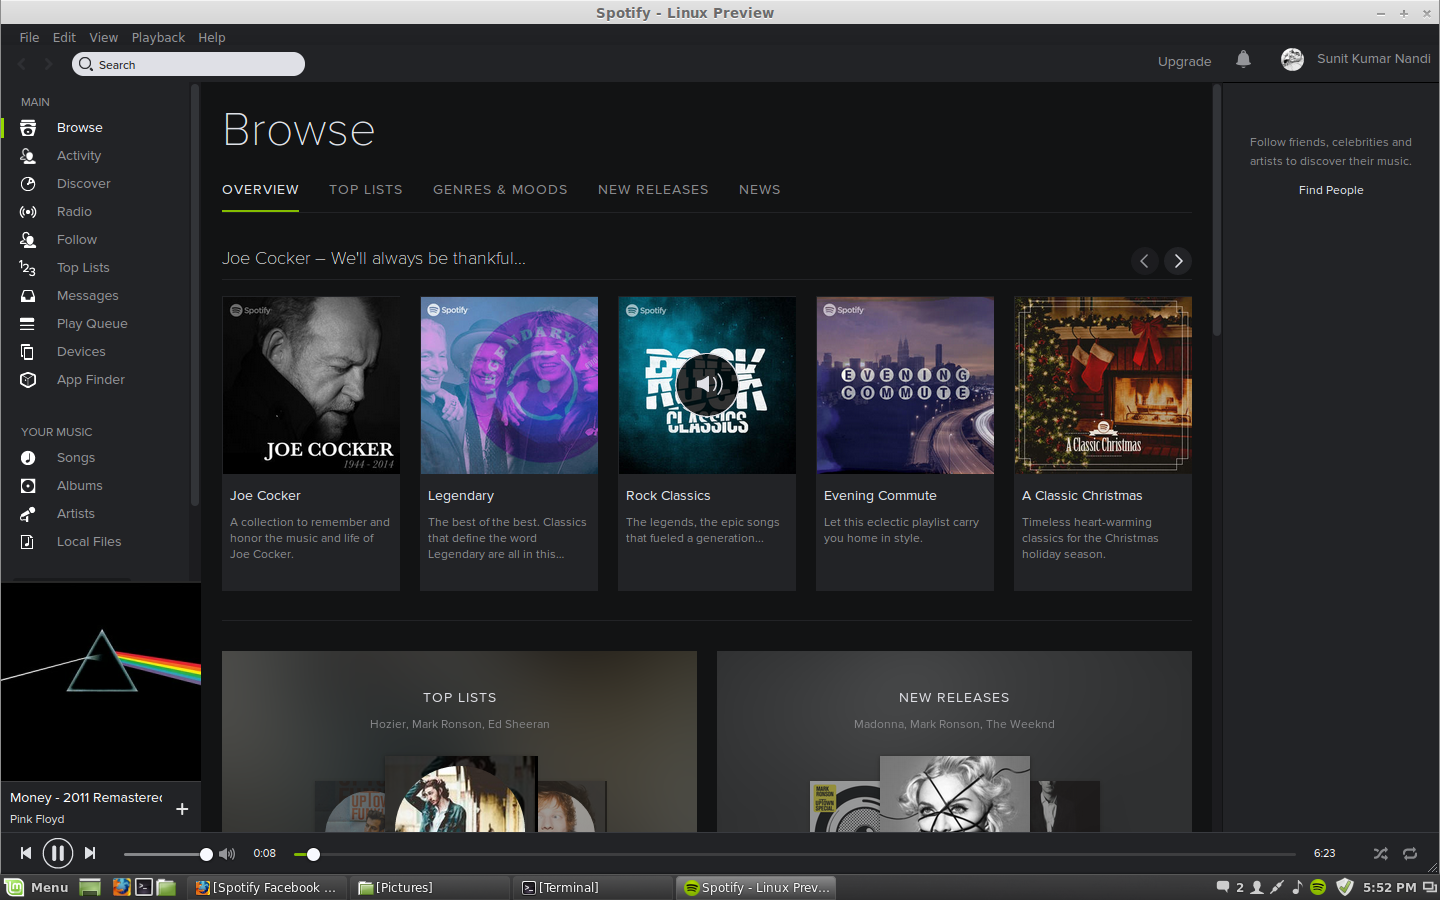This screenshot has width=1440, height=900.
Task: Go back with navigation arrow
Action: 22,64
